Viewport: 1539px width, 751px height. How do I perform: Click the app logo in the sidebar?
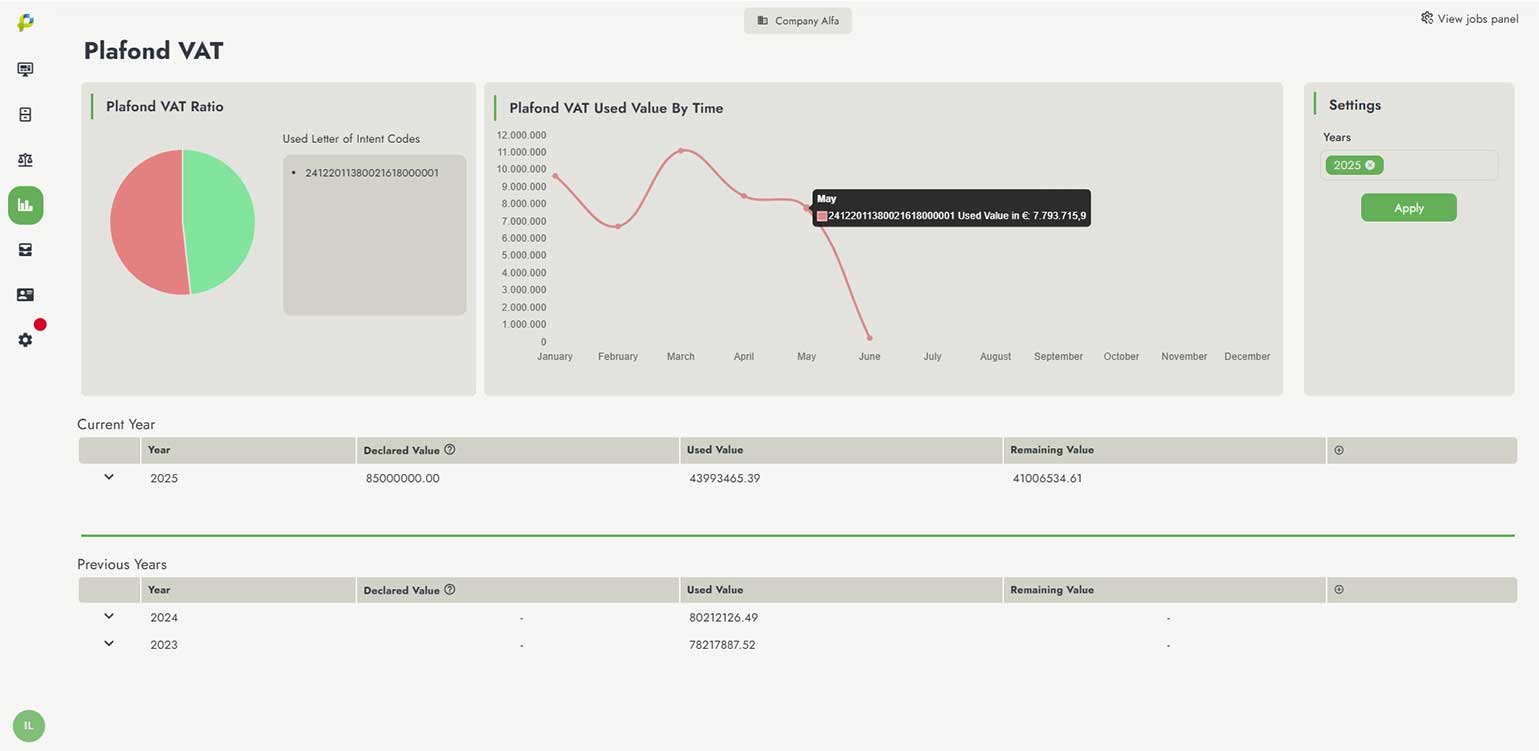26,22
